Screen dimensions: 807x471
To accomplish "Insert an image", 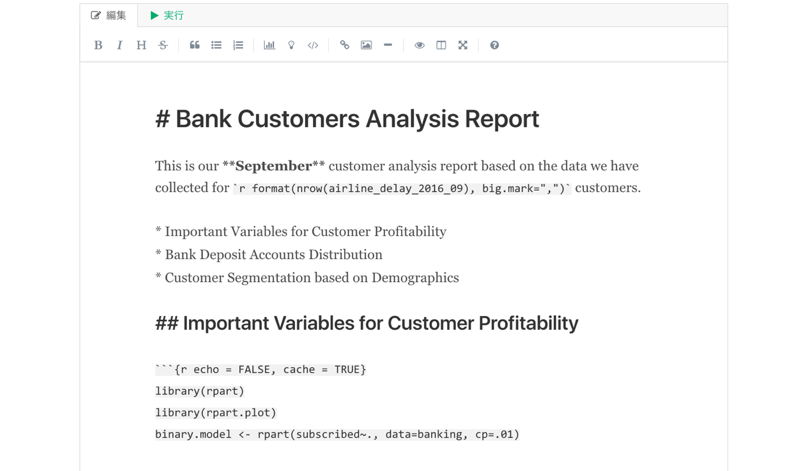I will point(366,45).
